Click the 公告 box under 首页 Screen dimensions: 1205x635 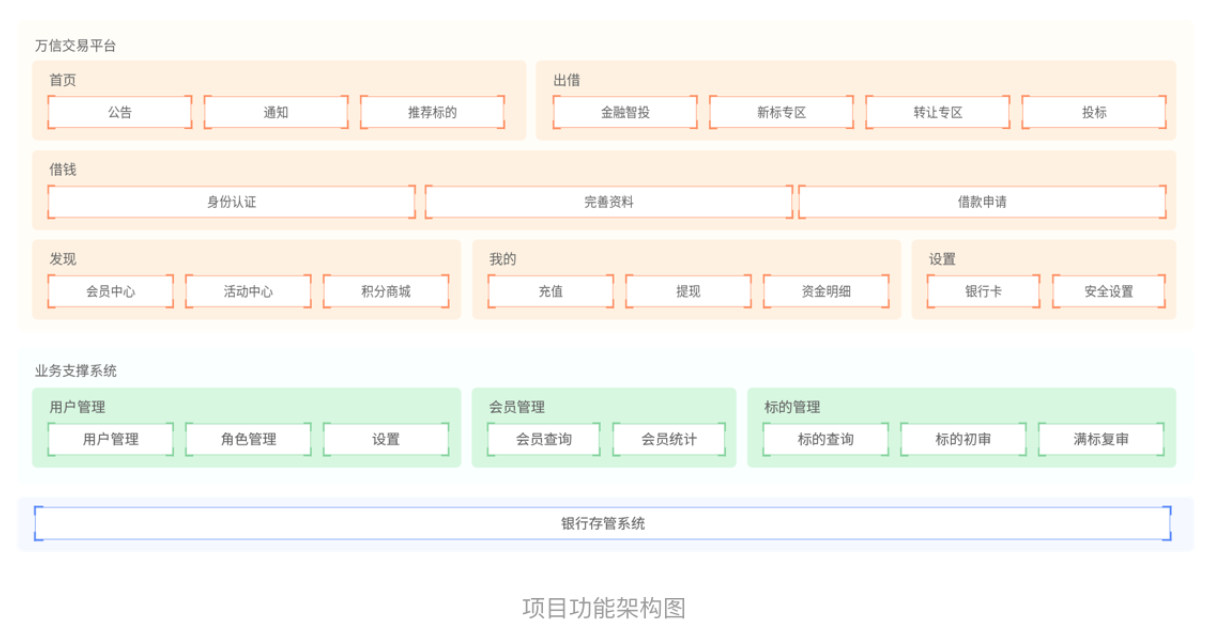[x=120, y=112]
